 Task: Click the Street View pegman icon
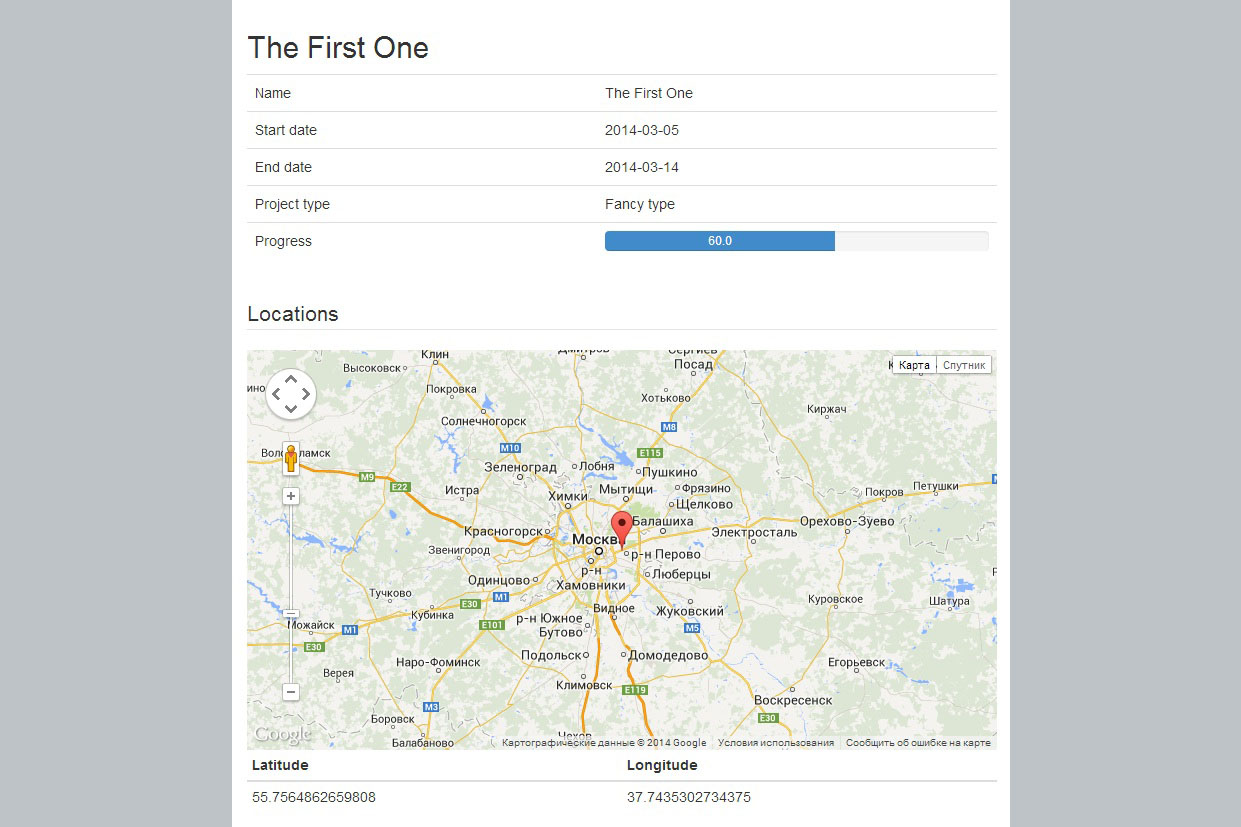point(291,458)
